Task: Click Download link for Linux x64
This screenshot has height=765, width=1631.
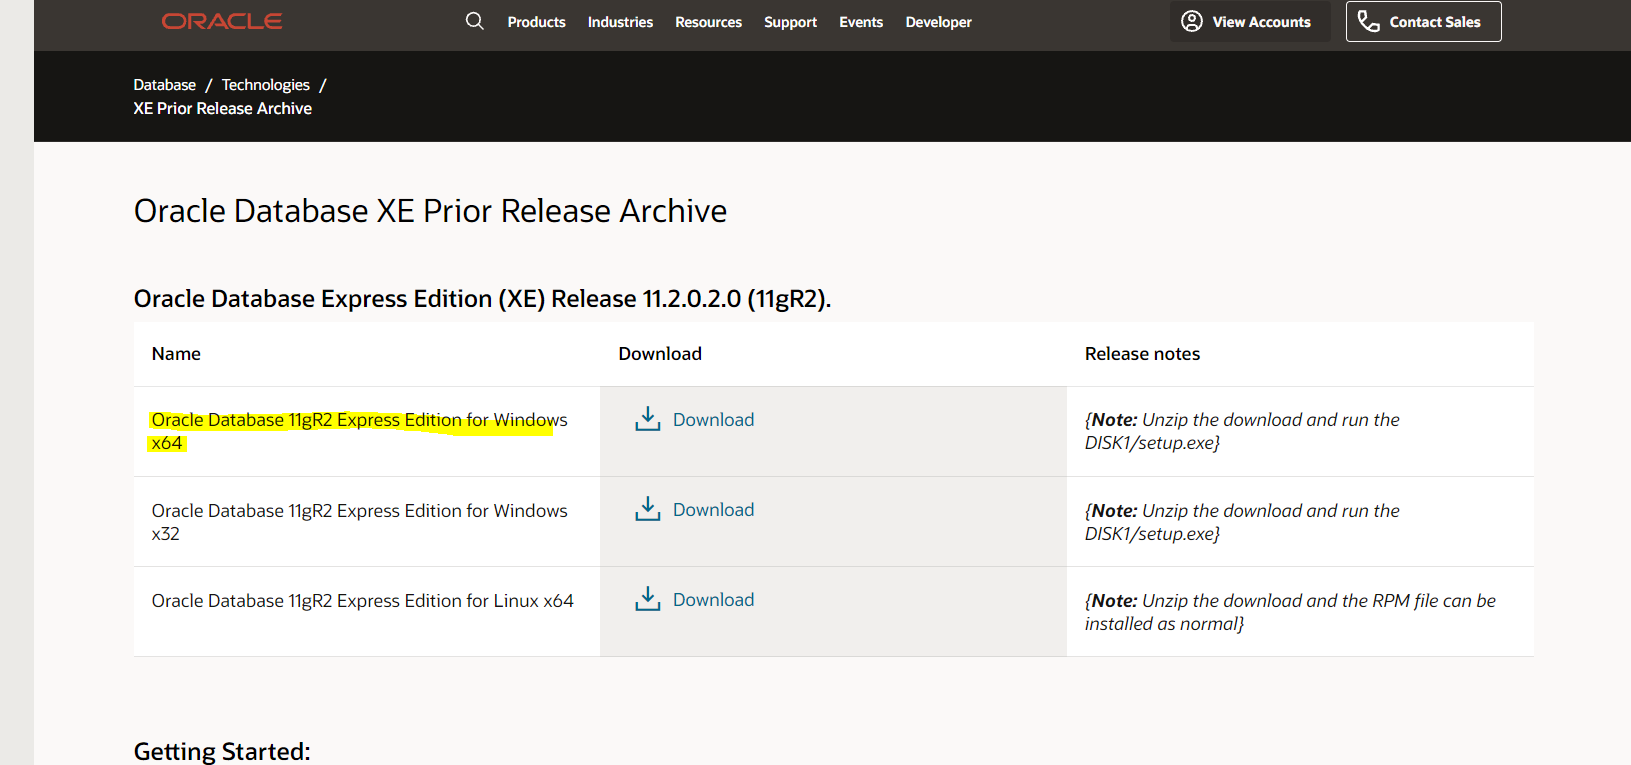Action: (713, 600)
